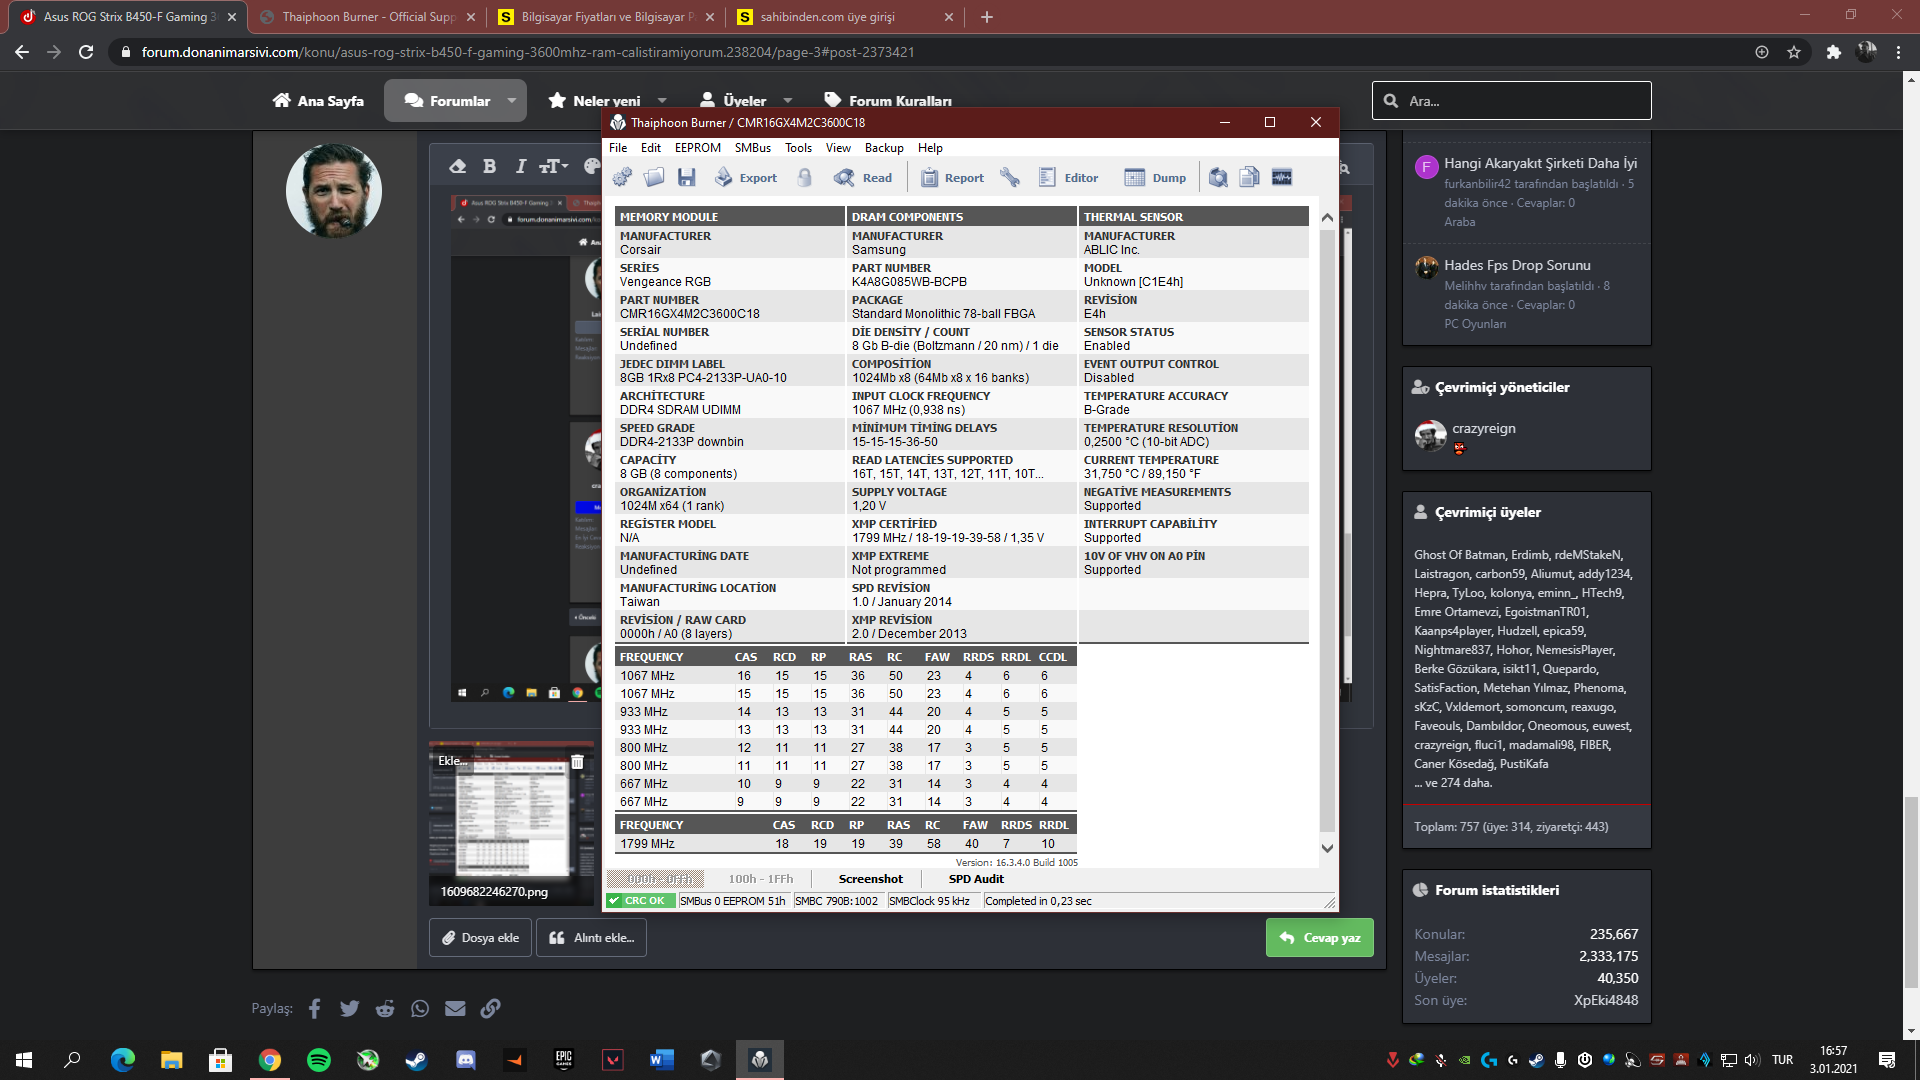Click scroll down arrow of Thaiphoon report

1327,848
